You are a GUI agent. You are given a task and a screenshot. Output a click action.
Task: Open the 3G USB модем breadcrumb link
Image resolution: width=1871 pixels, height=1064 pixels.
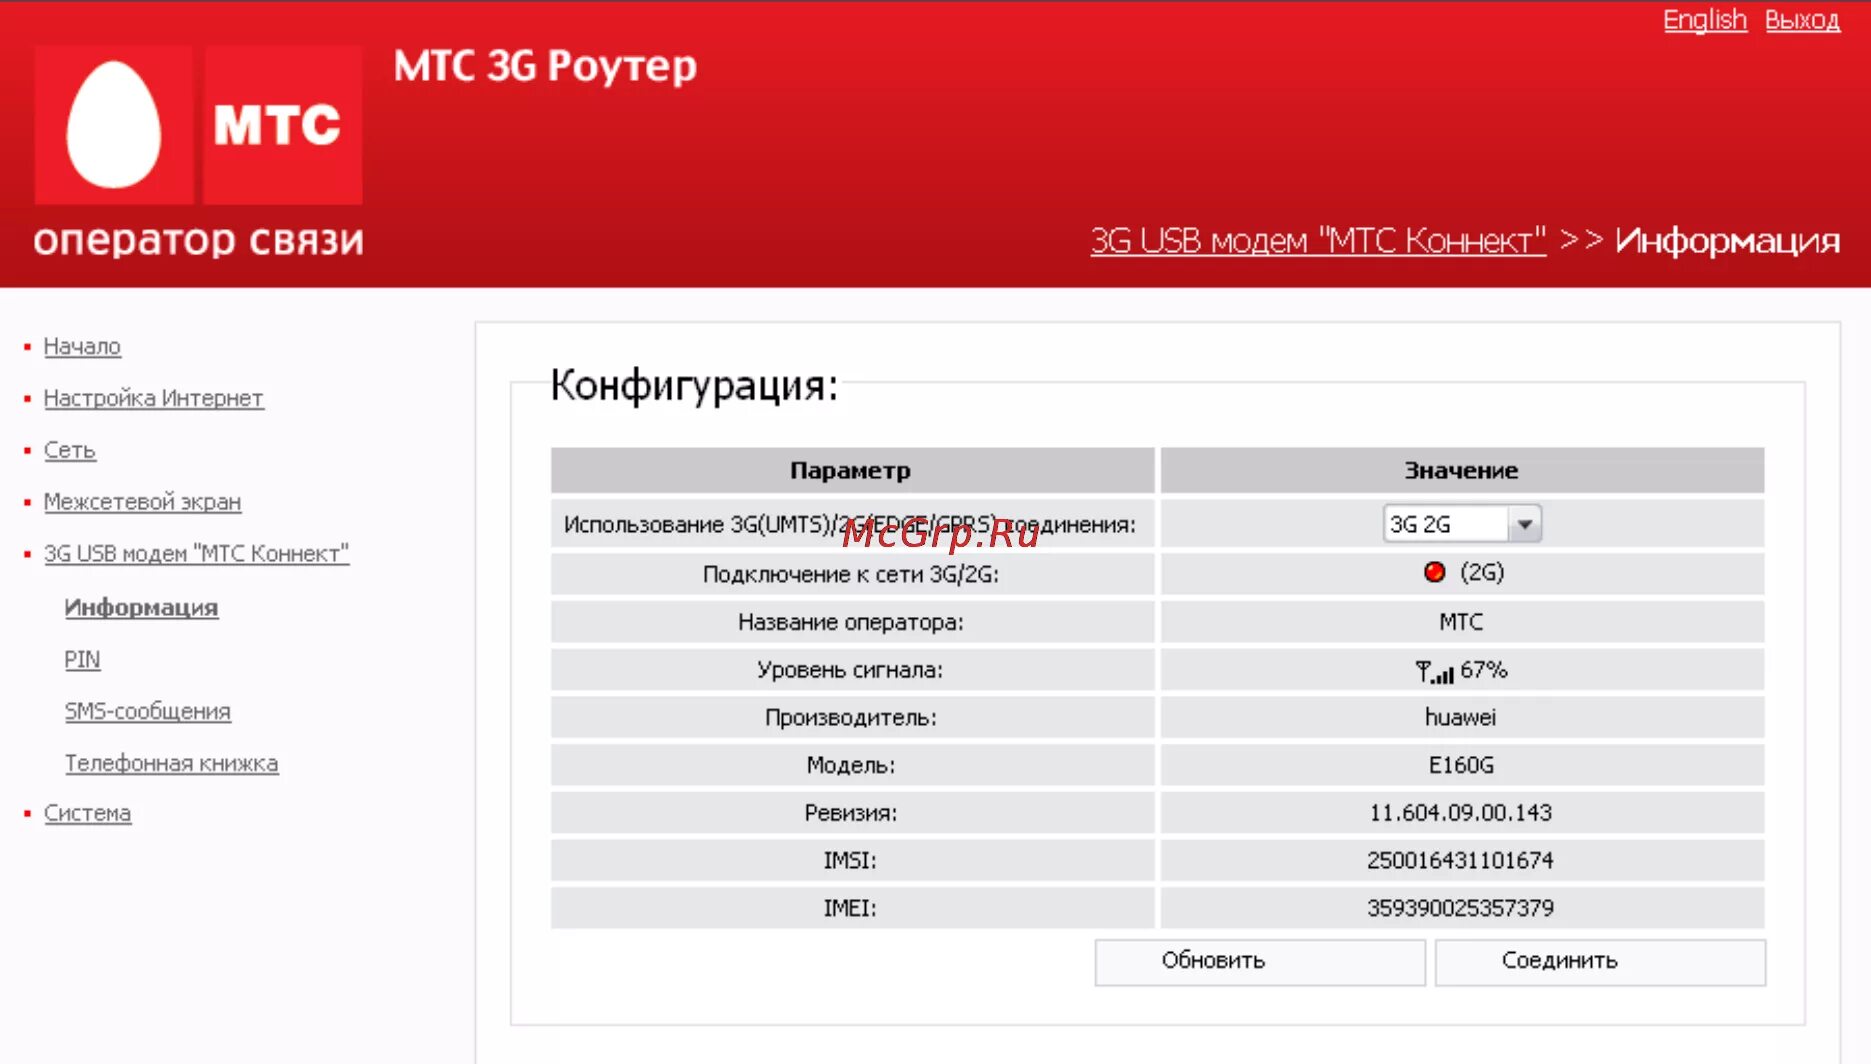click(1318, 241)
